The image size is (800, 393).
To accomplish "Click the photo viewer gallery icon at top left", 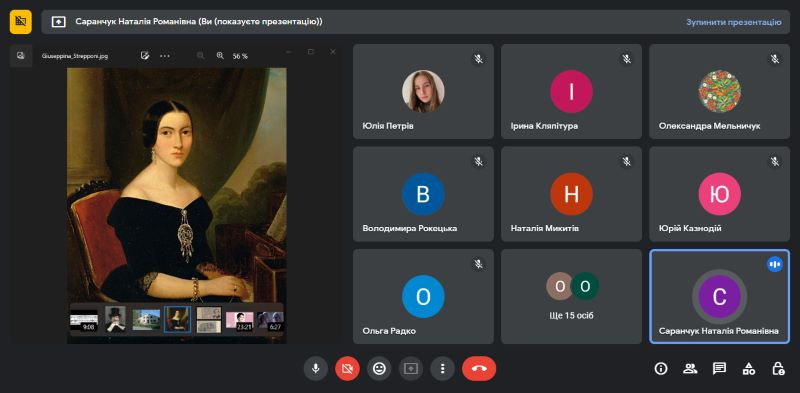I will point(21,56).
